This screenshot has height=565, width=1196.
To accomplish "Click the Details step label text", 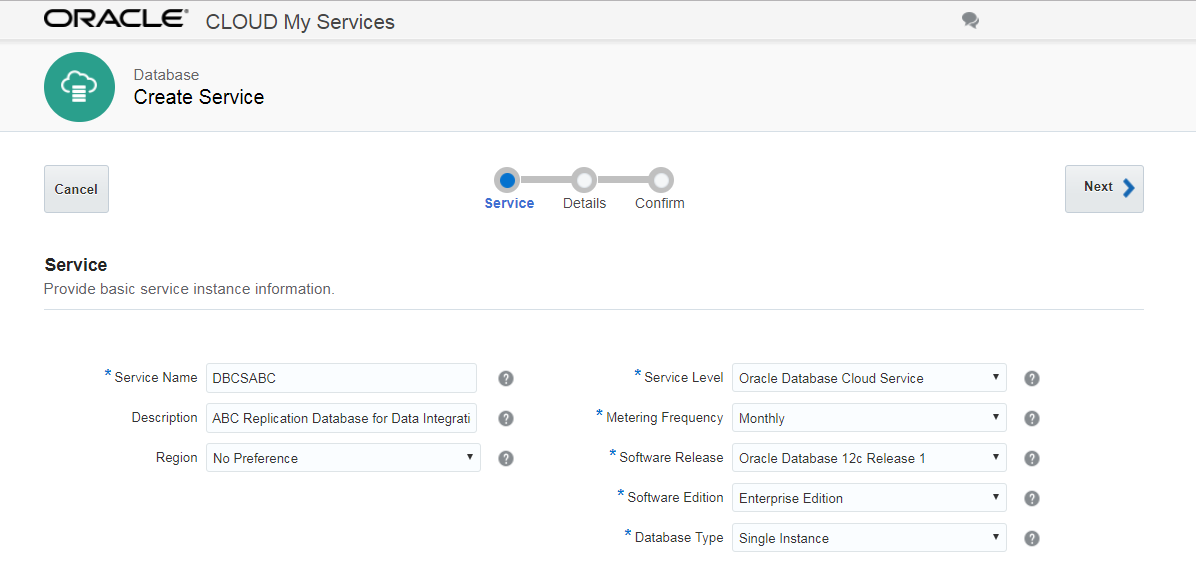I will coord(584,204).
